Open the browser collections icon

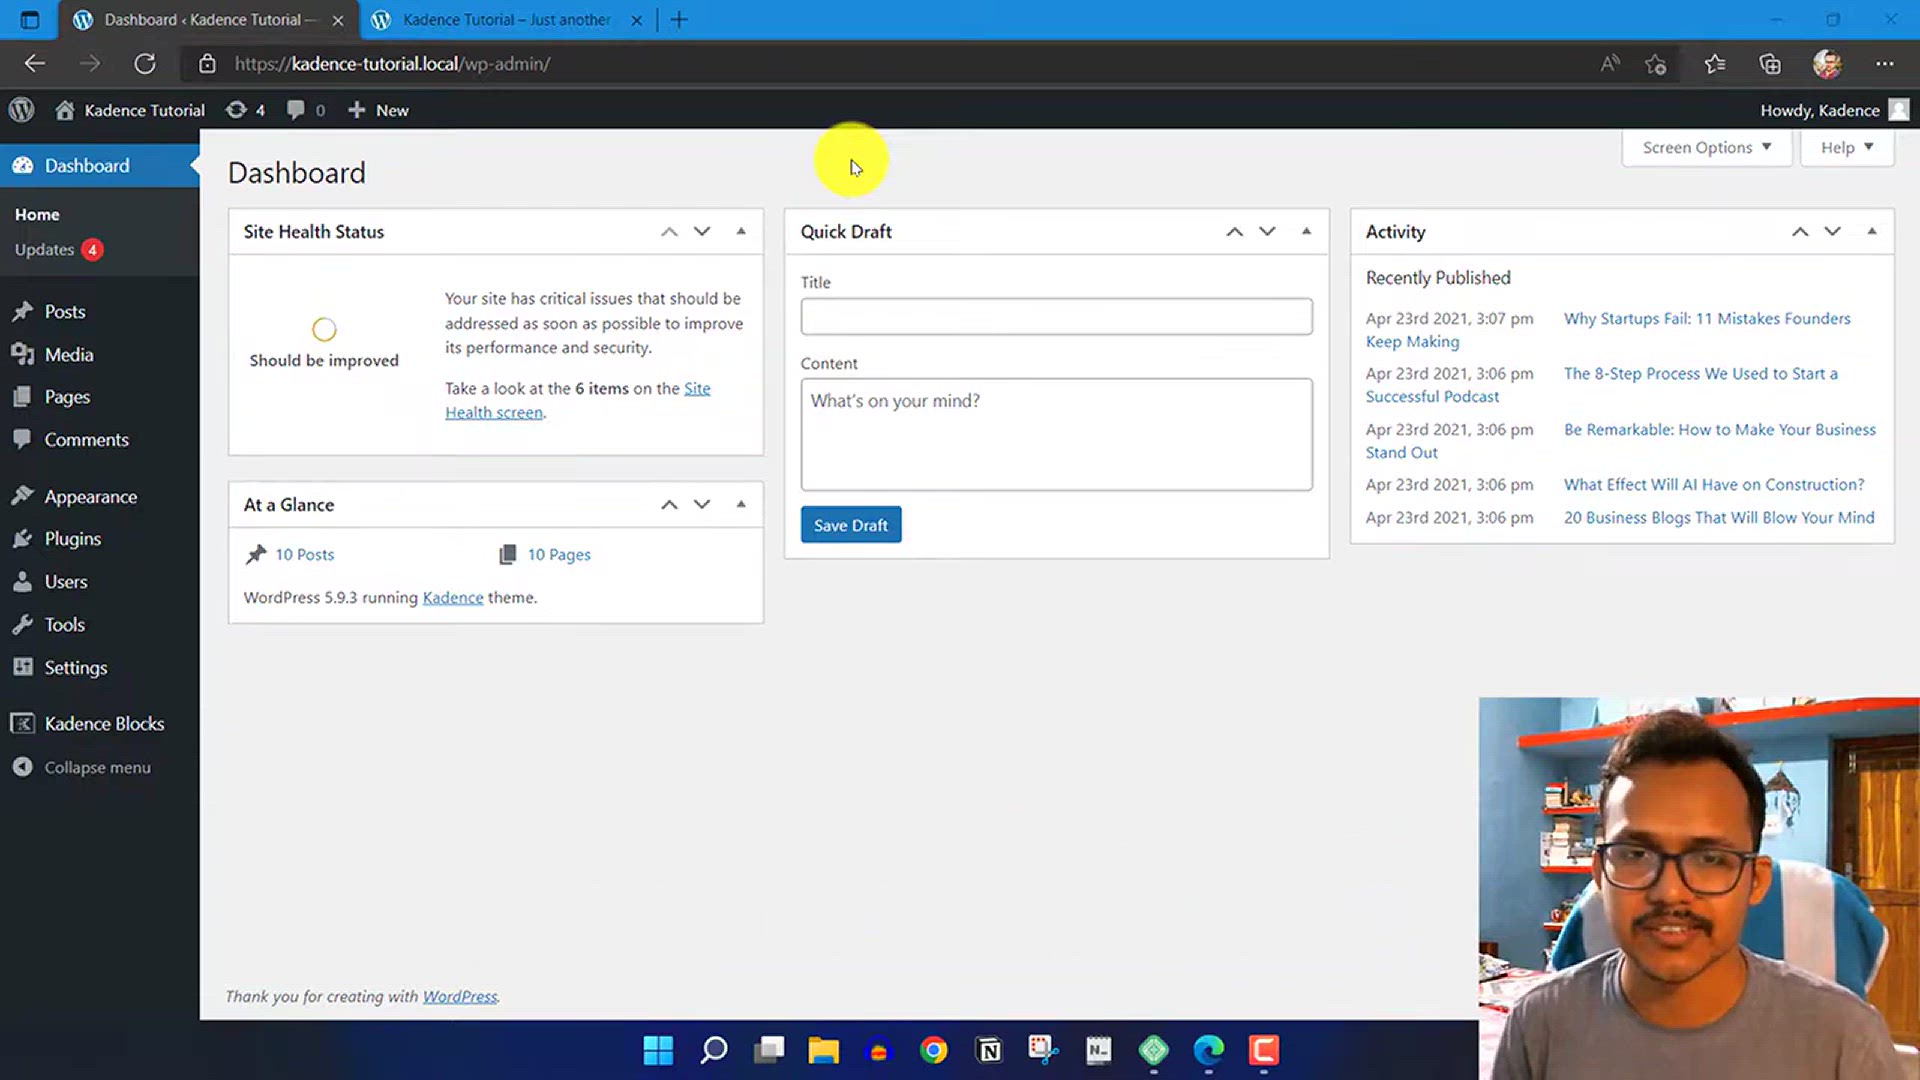coord(1770,64)
